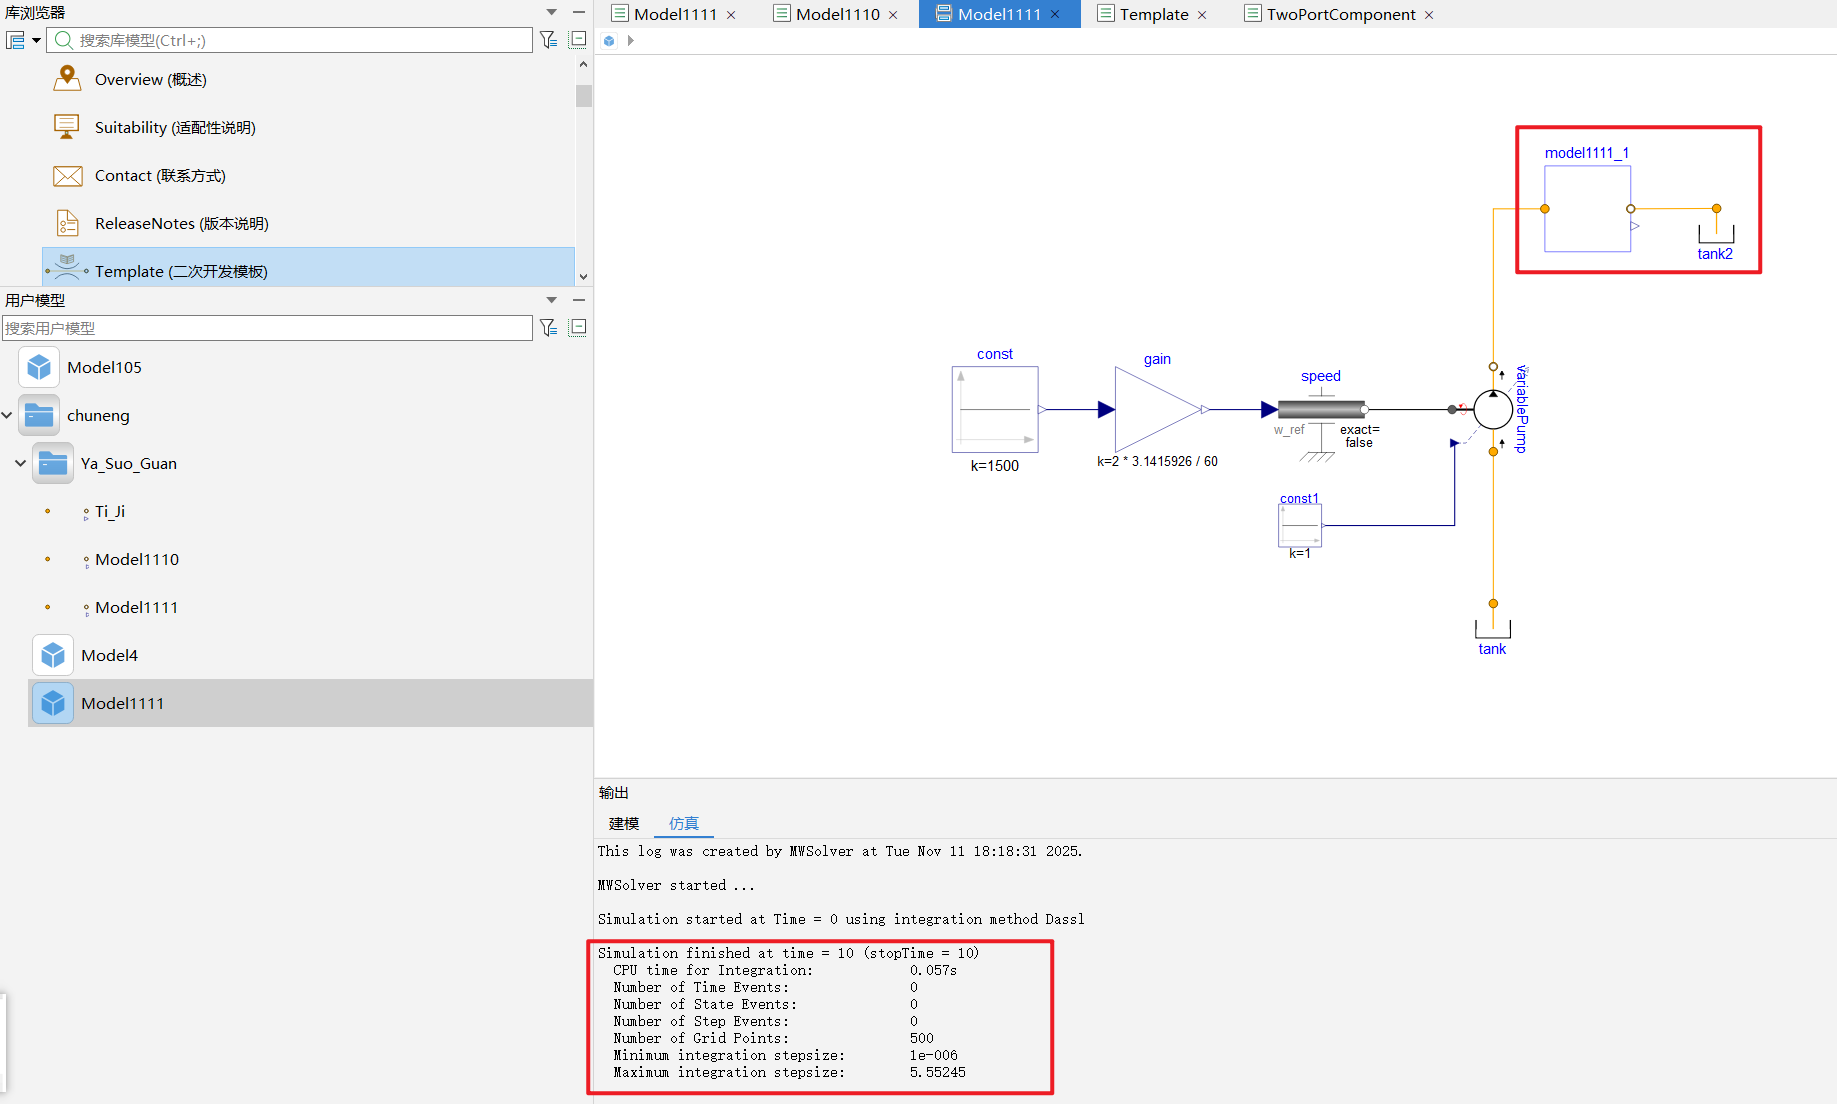Click the k=1500 parameter label
The height and width of the screenshot is (1104, 1837).
pos(995,466)
